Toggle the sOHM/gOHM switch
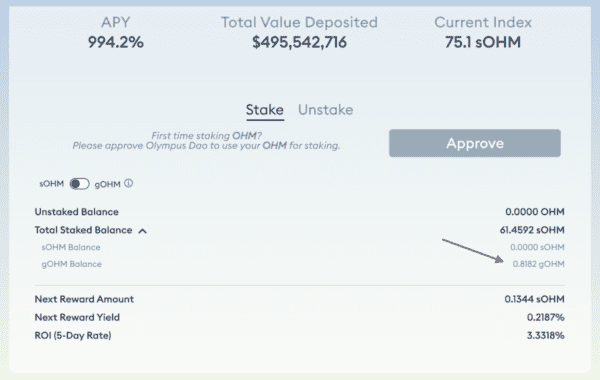Image resolution: width=600 pixels, height=380 pixels. pos(80,184)
